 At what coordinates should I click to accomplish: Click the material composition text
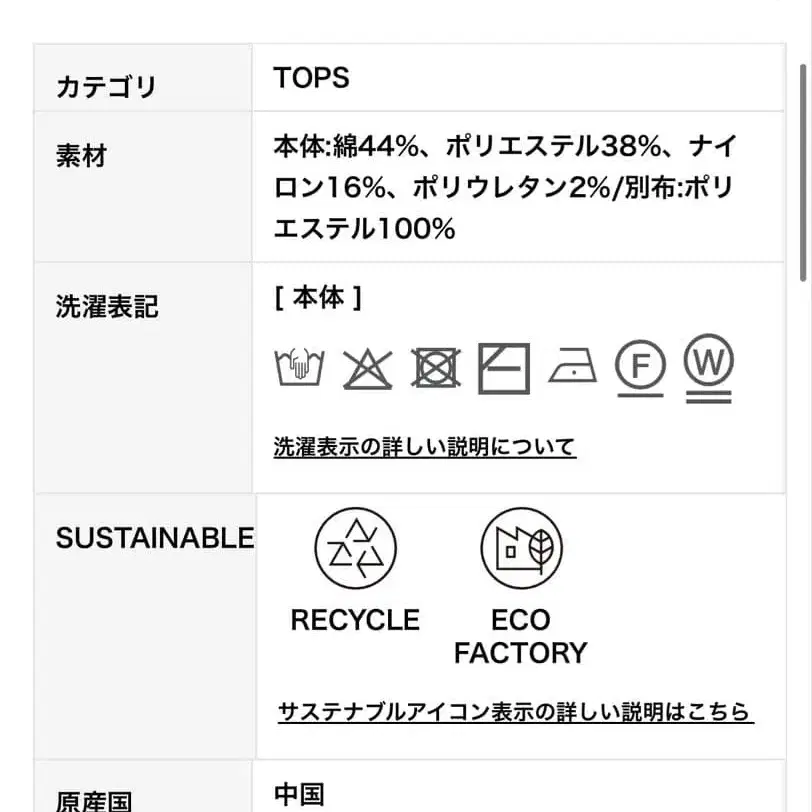505,188
